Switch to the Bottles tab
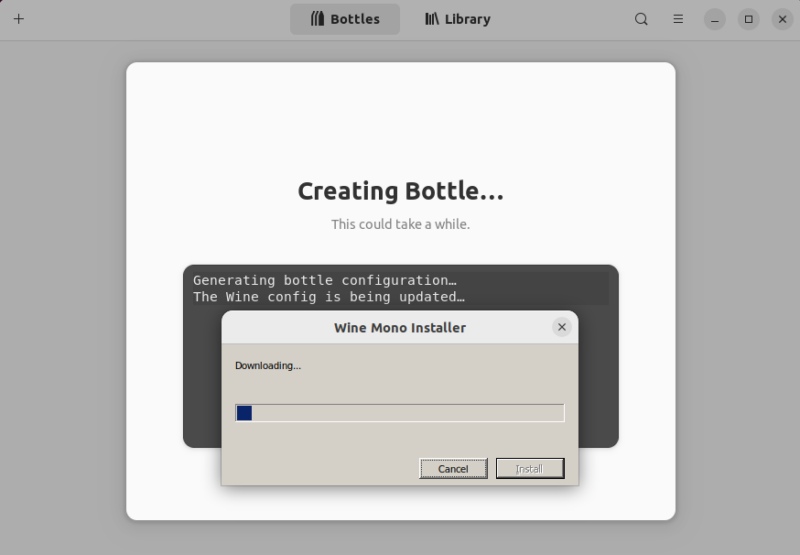The height and width of the screenshot is (555, 800). click(x=345, y=19)
